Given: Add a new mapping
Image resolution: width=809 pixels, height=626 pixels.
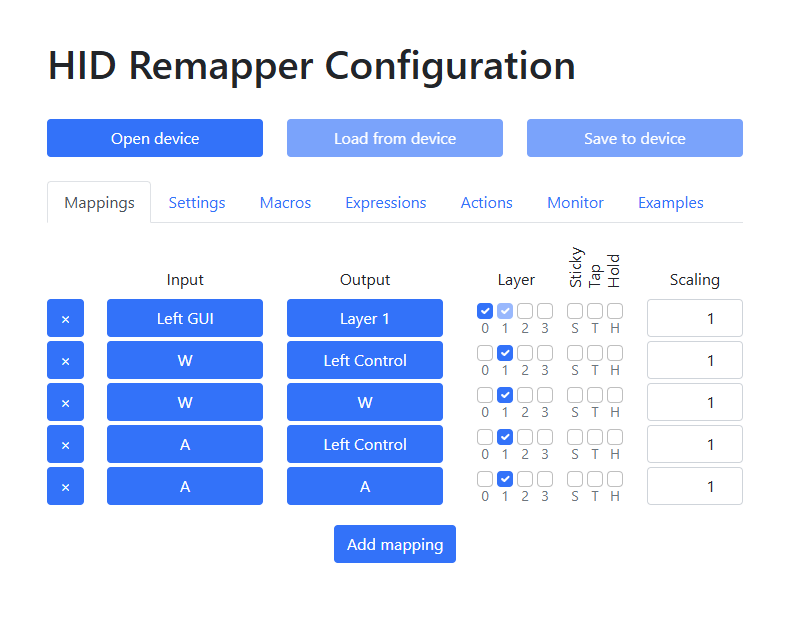Looking at the screenshot, I should tap(395, 544).
